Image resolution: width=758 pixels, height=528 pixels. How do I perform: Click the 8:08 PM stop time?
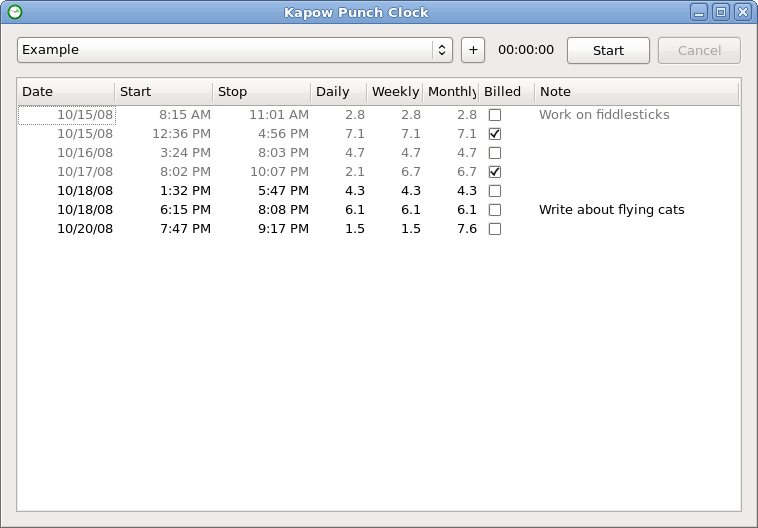(283, 210)
